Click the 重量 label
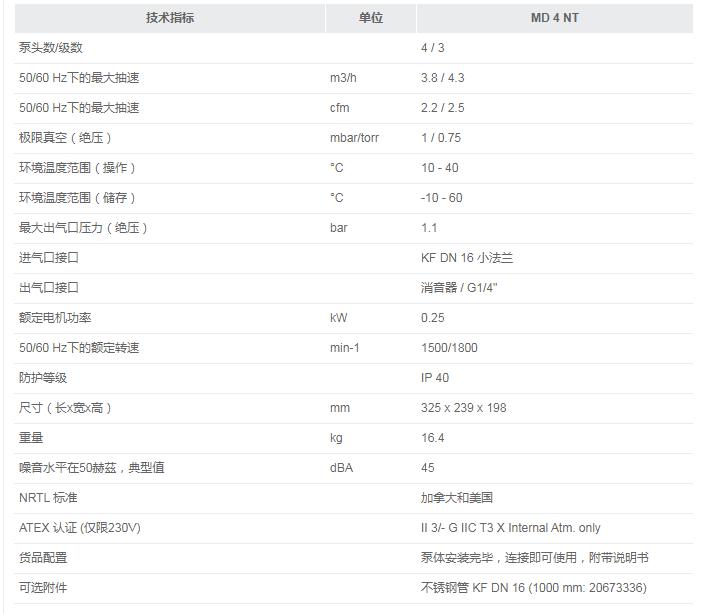 pyautogui.click(x=31, y=438)
